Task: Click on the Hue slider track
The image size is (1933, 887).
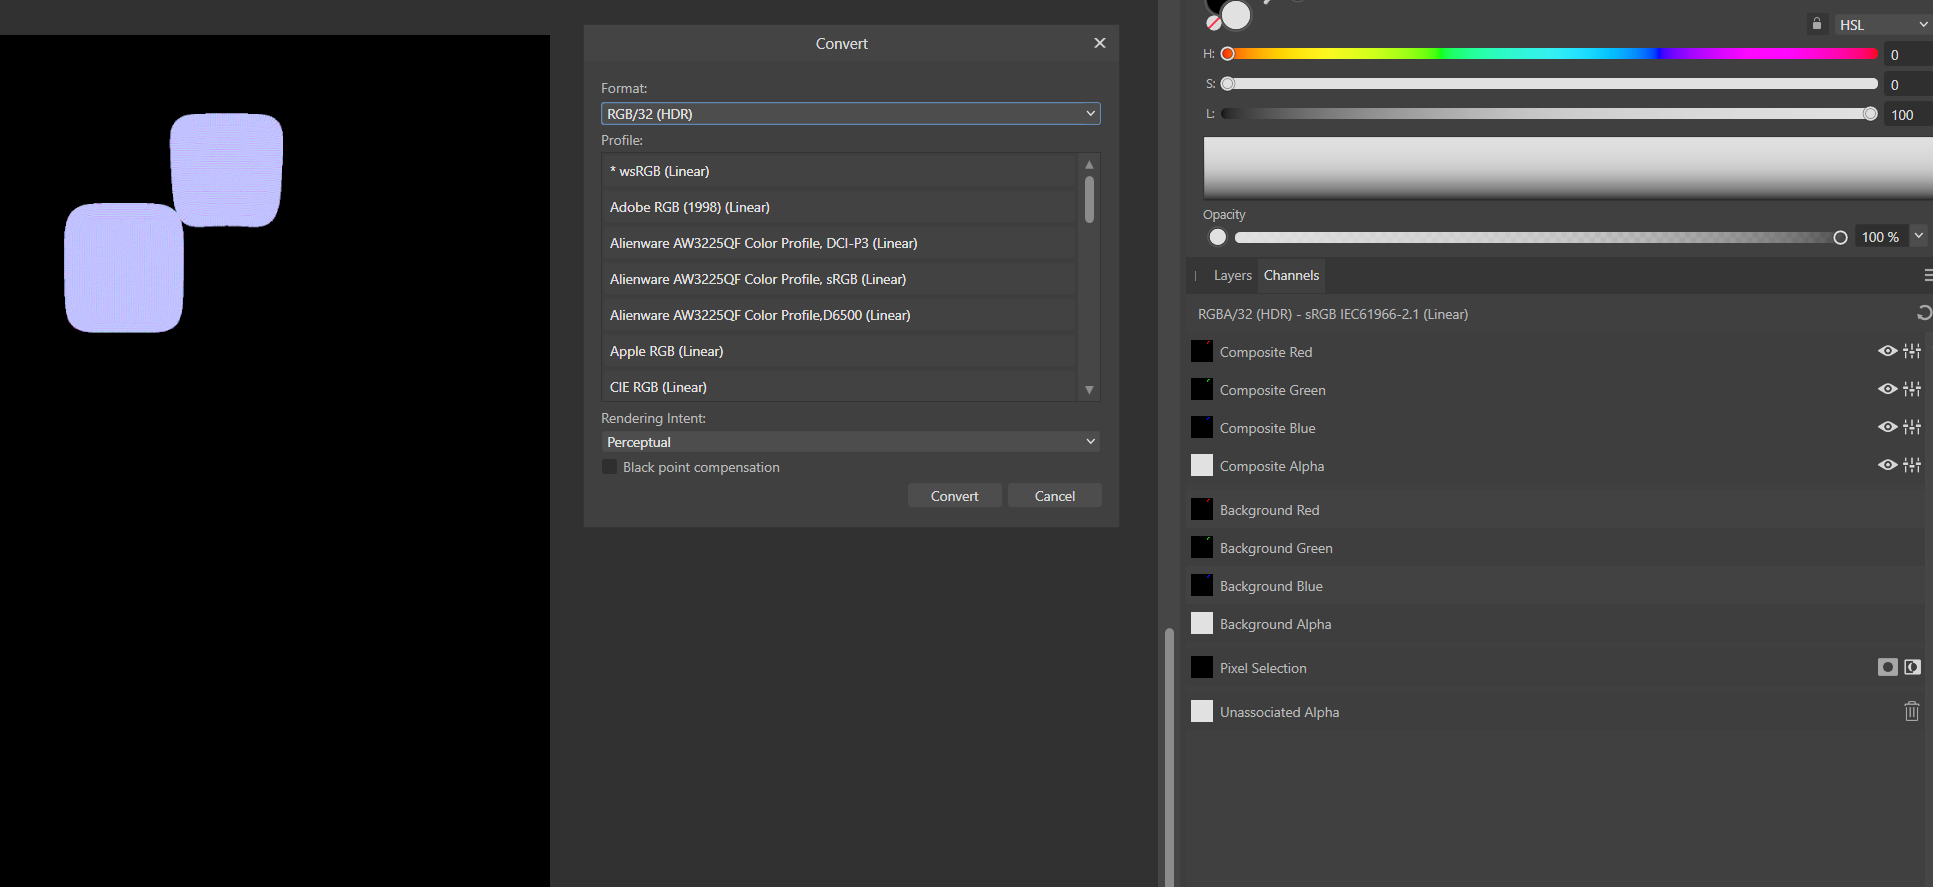Action: click(1550, 54)
